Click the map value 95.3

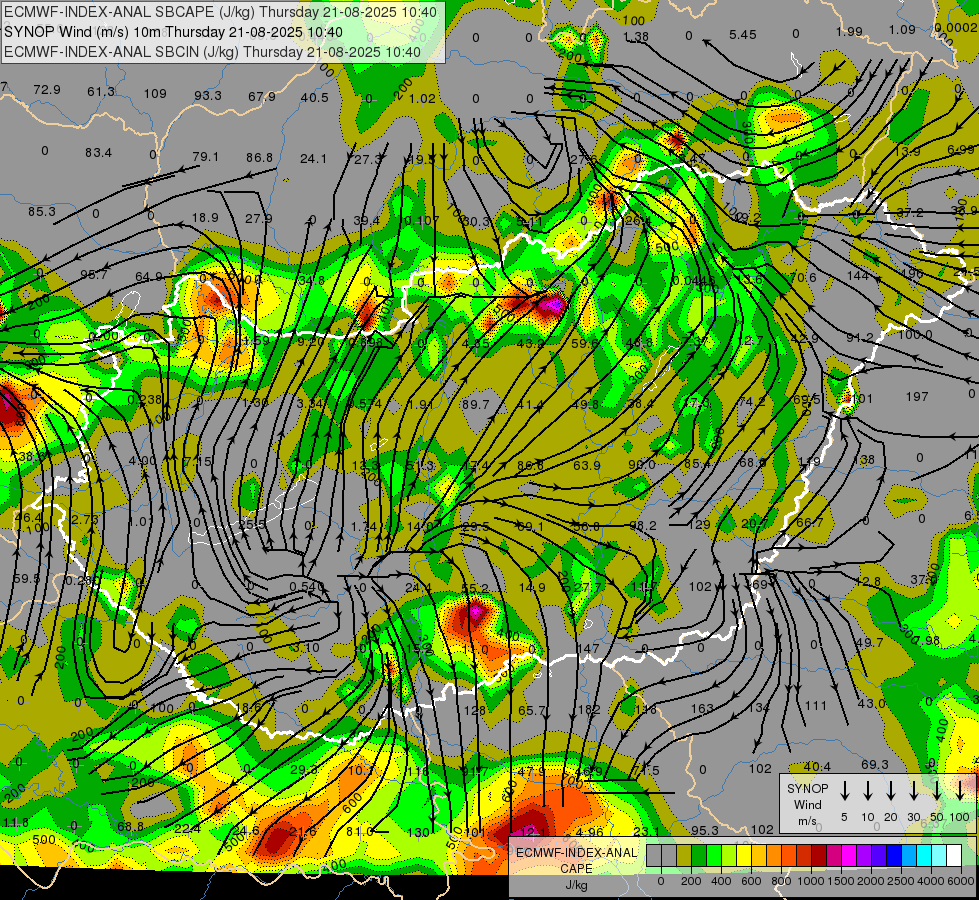coord(705,831)
